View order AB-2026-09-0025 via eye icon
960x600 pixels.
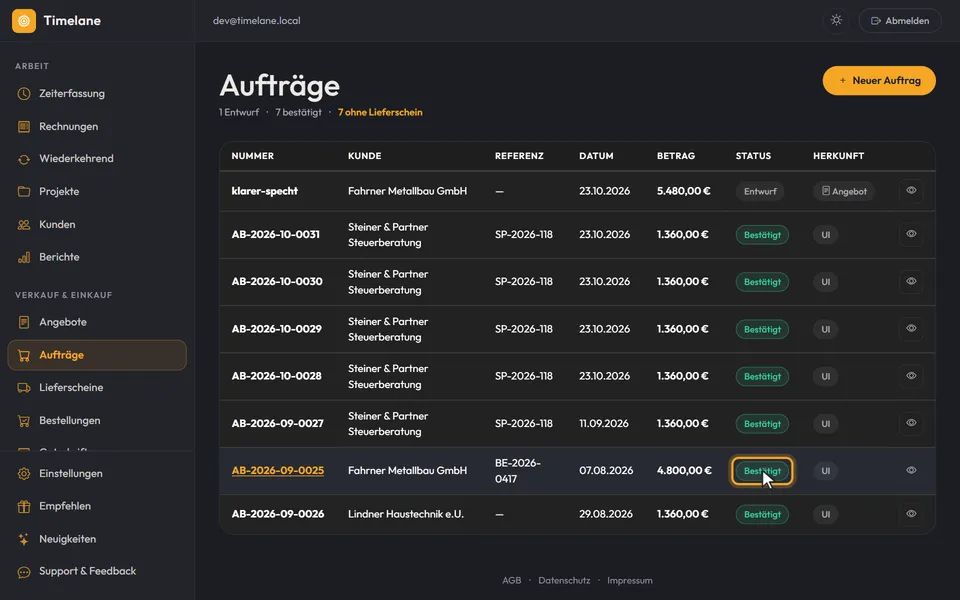[x=911, y=470]
